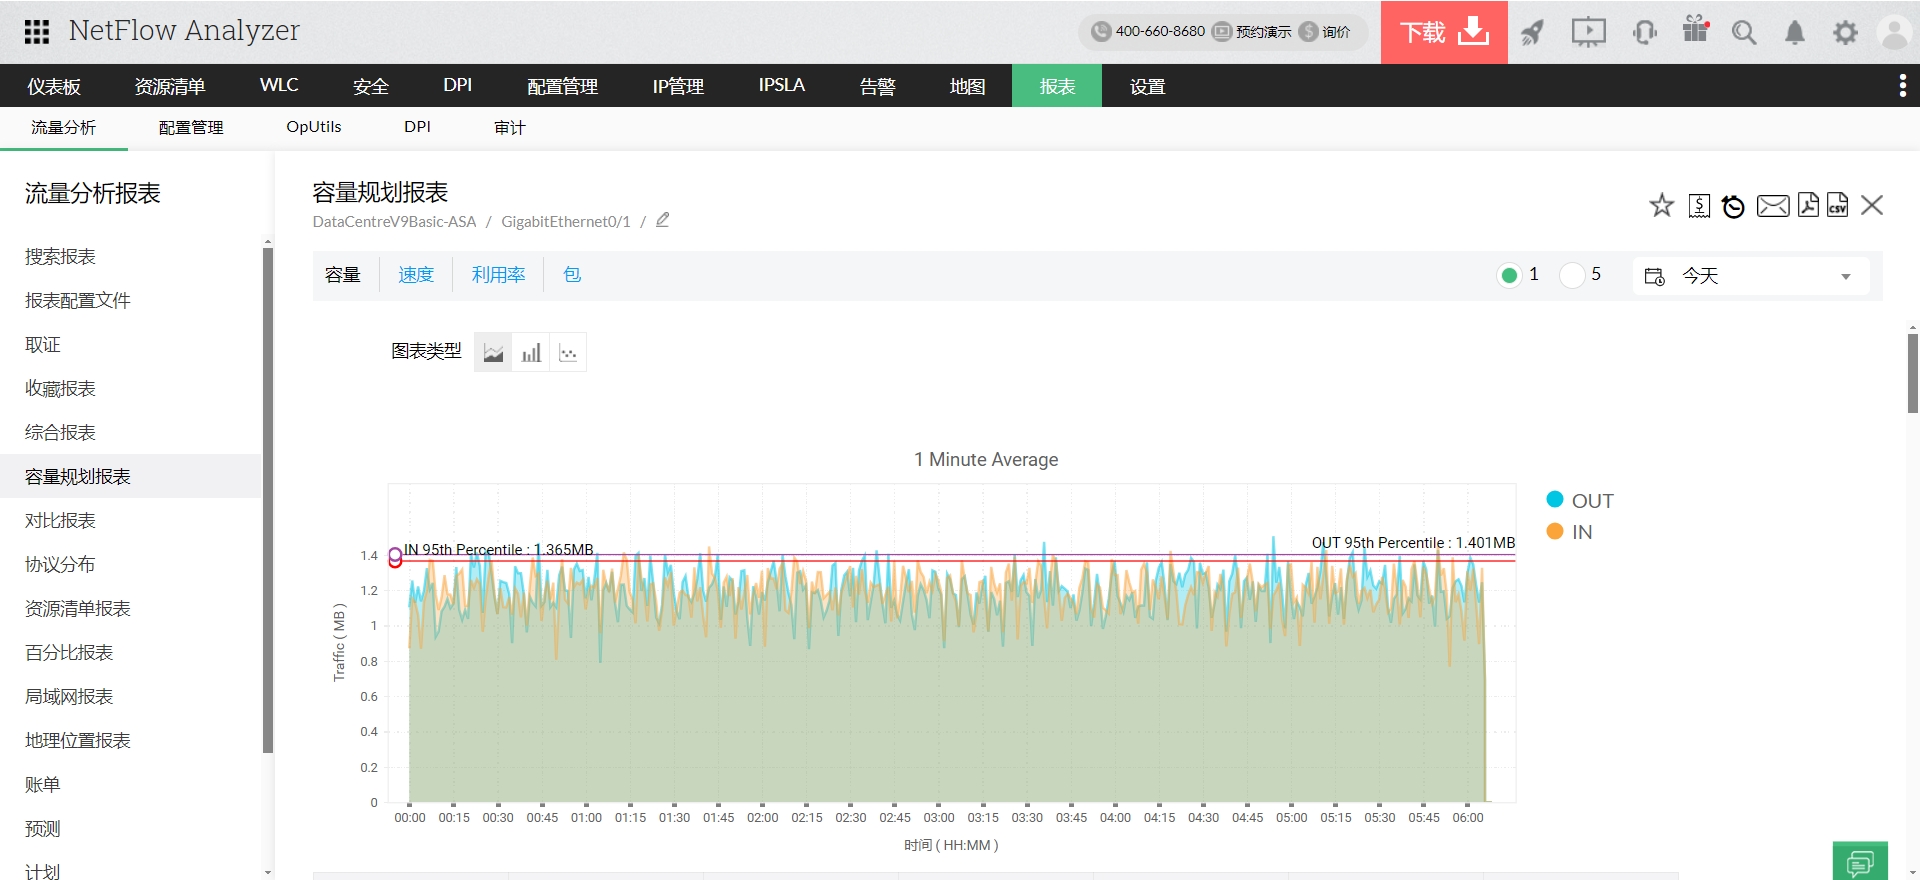This screenshot has width=1920, height=880.
Task: Open the notifications bell icon
Action: [1794, 33]
